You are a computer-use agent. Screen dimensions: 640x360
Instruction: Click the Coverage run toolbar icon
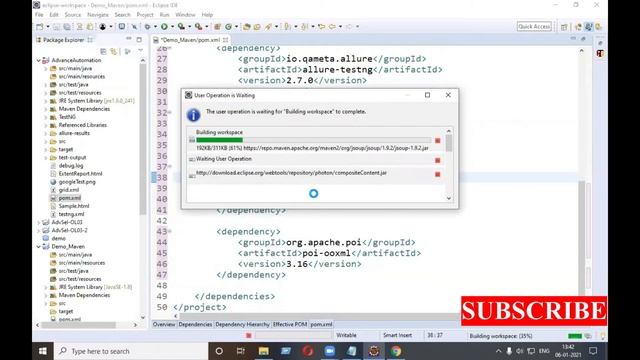pyautogui.click(x=181, y=27)
